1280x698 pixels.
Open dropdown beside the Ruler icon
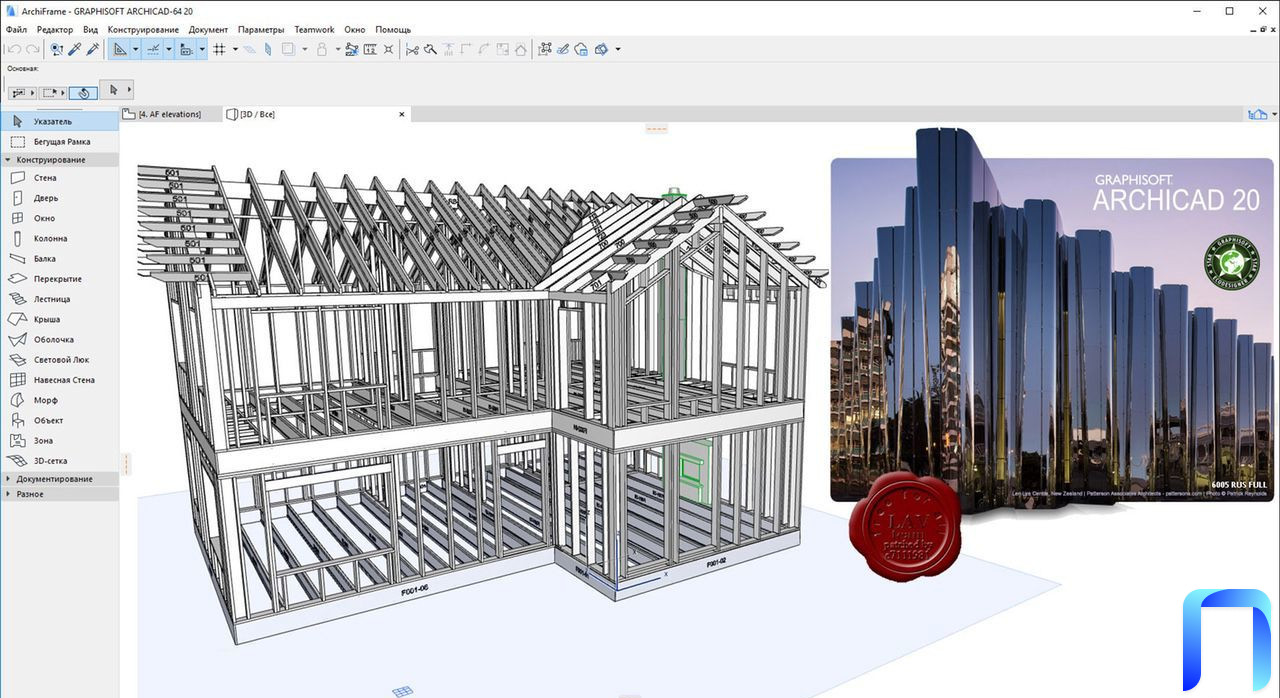click(201, 49)
